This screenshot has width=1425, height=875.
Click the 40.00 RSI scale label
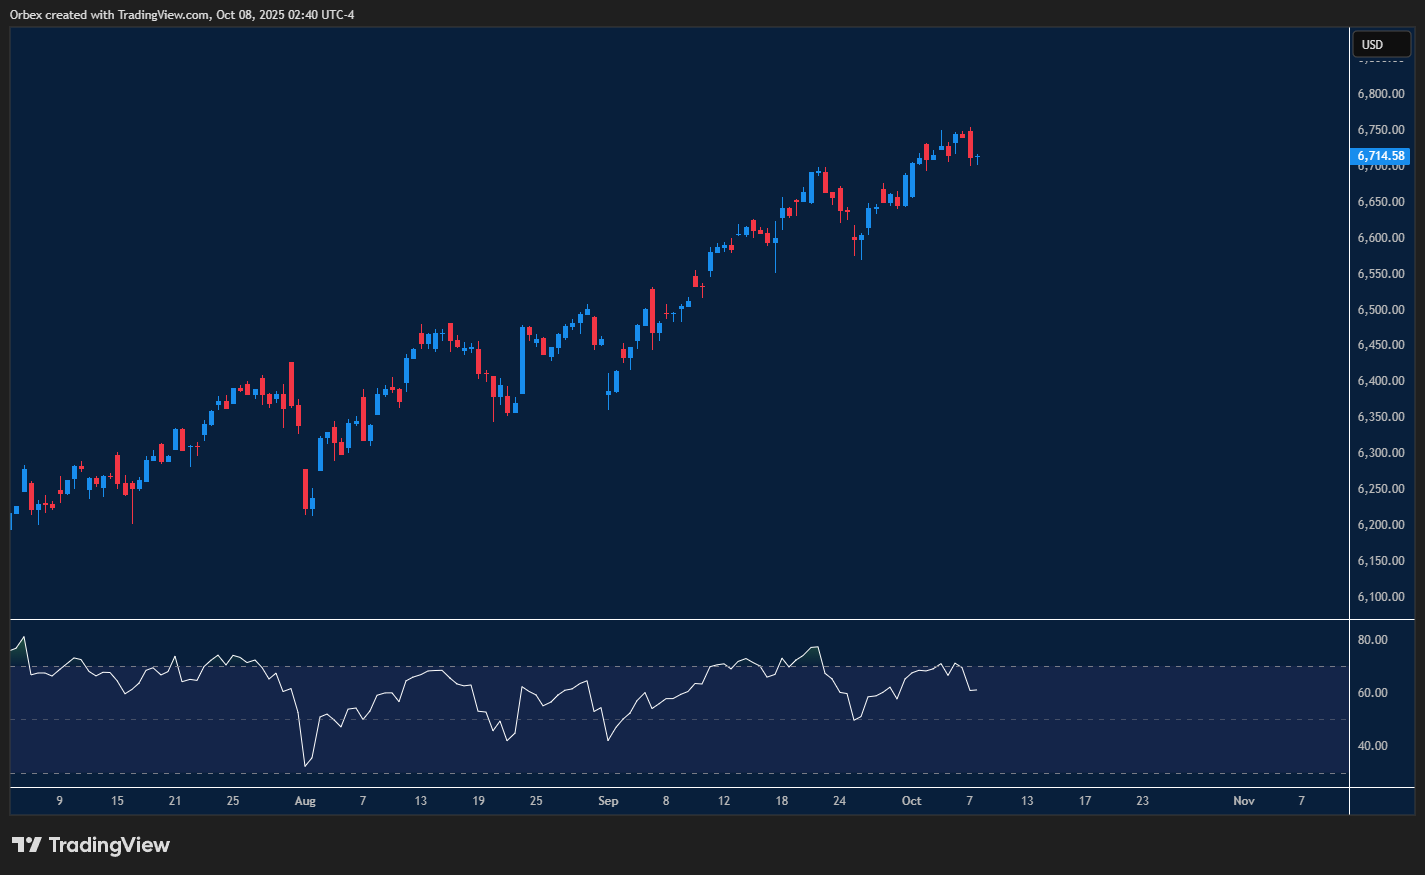tap(1372, 746)
